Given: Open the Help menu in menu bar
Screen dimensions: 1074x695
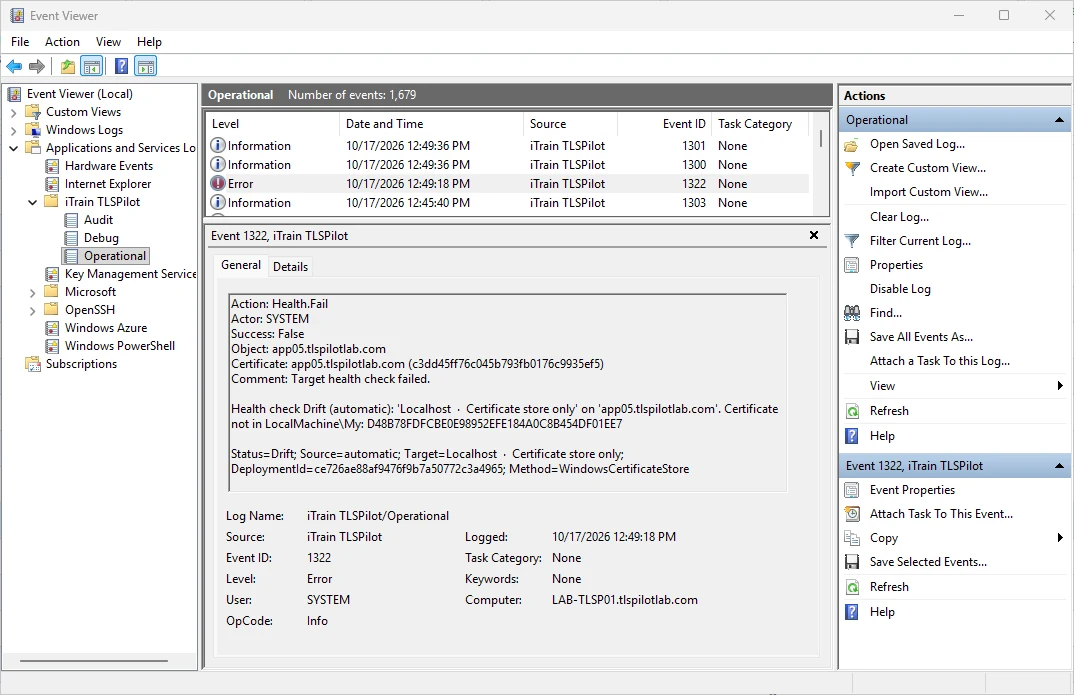Looking at the screenshot, I should (149, 42).
